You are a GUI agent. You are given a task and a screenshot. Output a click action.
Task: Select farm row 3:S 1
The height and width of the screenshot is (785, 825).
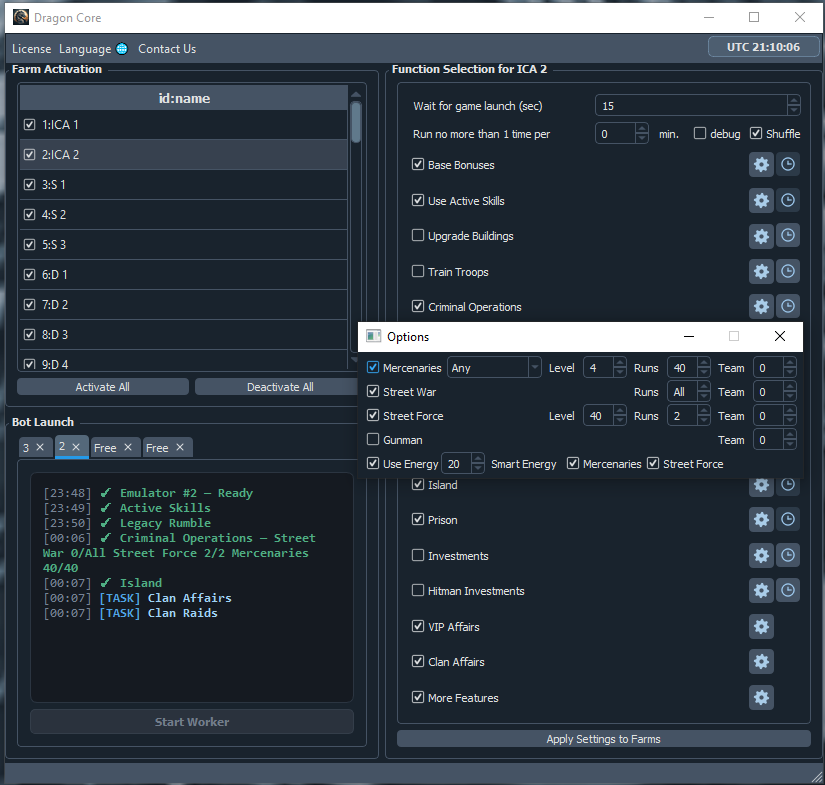[183, 185]
